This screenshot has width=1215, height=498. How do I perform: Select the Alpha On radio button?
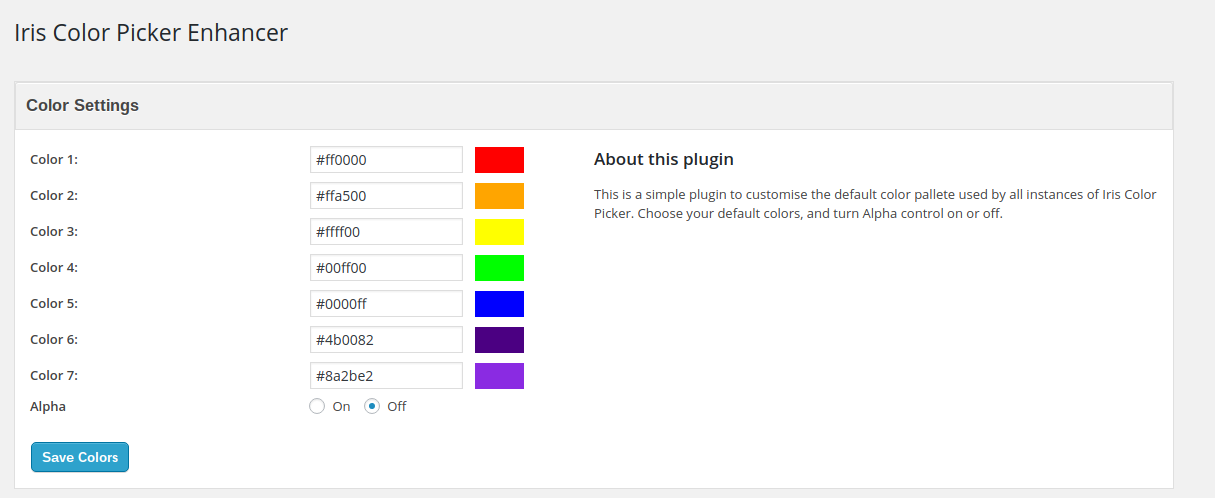click(317, 406)
